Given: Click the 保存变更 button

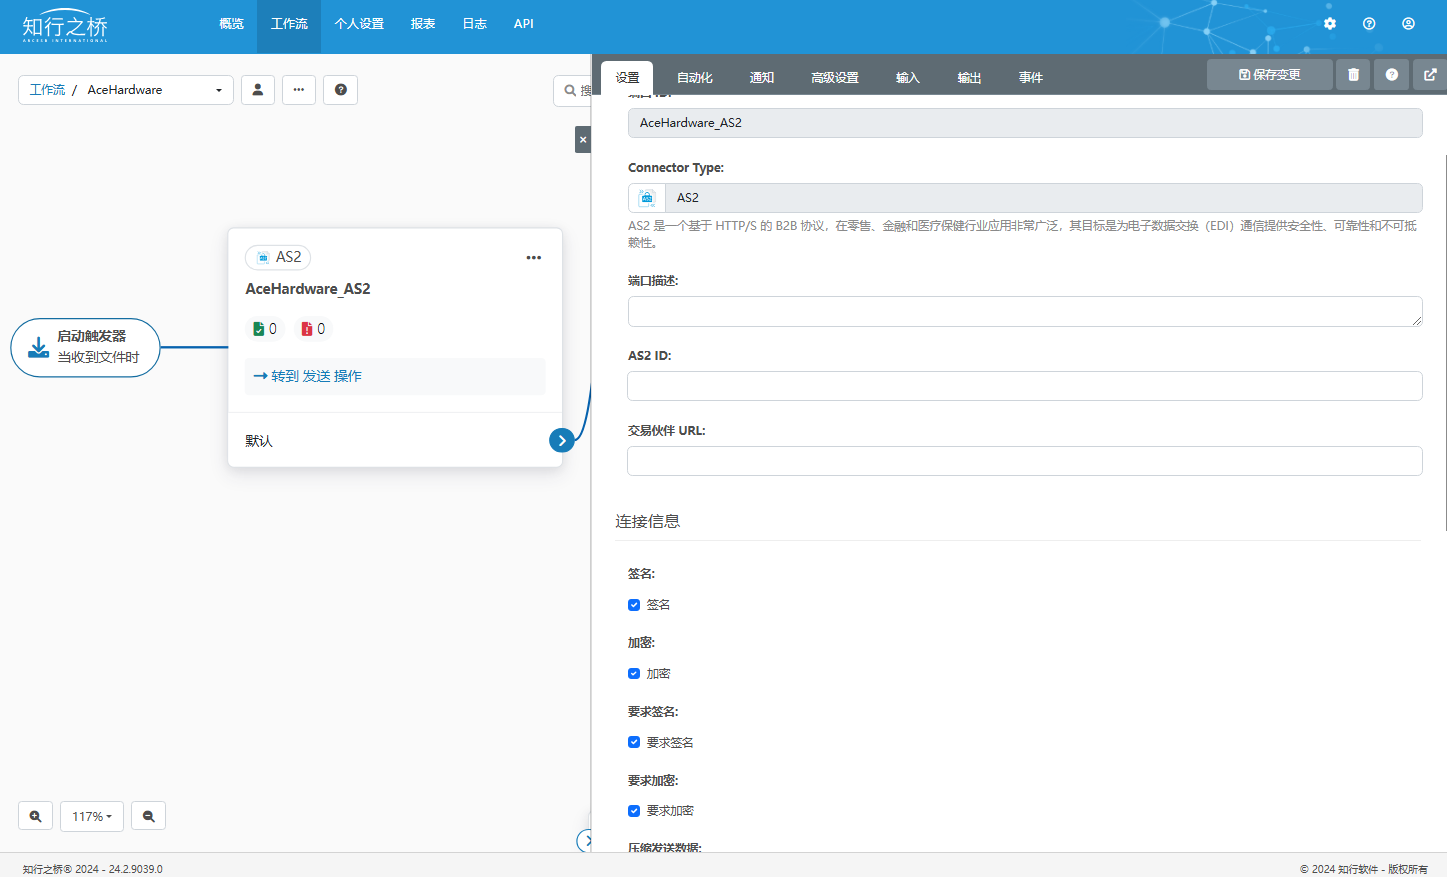Looking at the screenshot, I should (1270, 75).
